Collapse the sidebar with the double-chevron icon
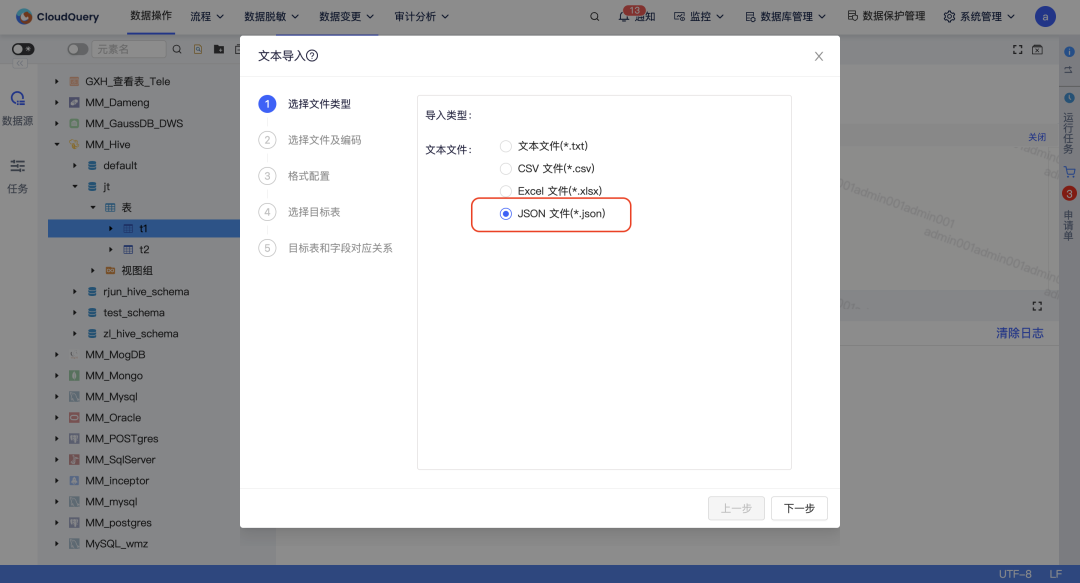Viewport: 1080px width, 583px height. pyautogui.click(x=20, y=63)
